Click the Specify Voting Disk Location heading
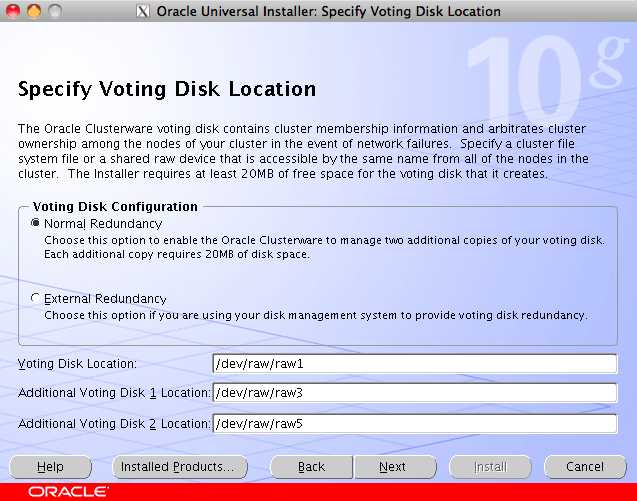Screen dimensions: 637x501 coord(167,90)
